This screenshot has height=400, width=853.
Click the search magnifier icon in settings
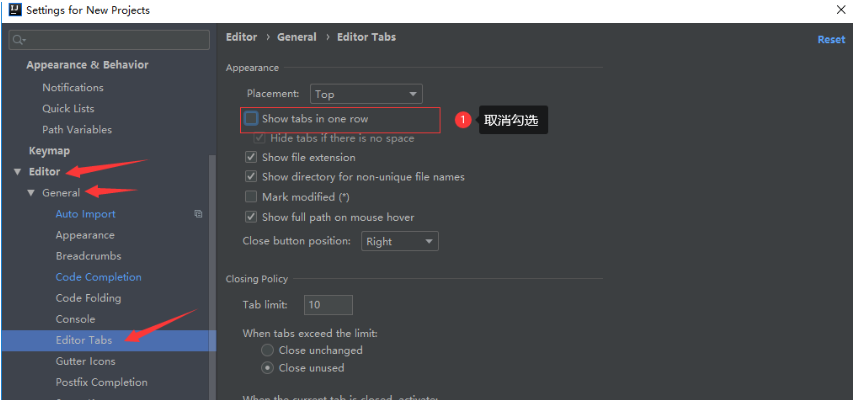click(19, 40)
